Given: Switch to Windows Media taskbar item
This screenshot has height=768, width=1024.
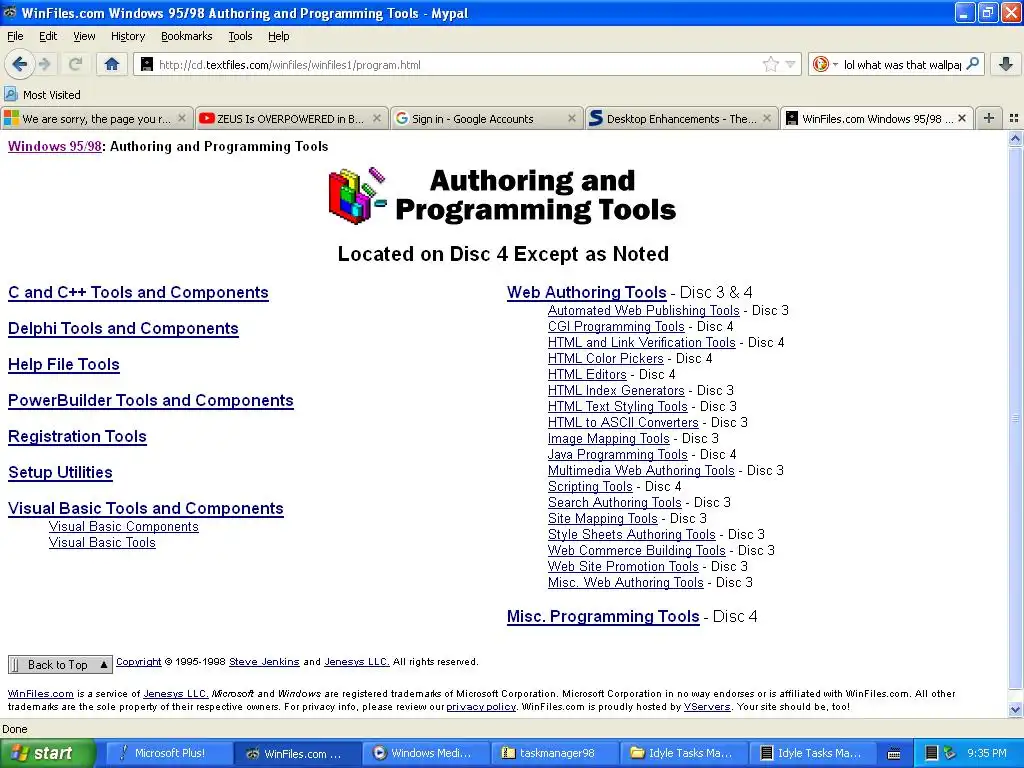Looking at the screenshot, I should 424,754.
